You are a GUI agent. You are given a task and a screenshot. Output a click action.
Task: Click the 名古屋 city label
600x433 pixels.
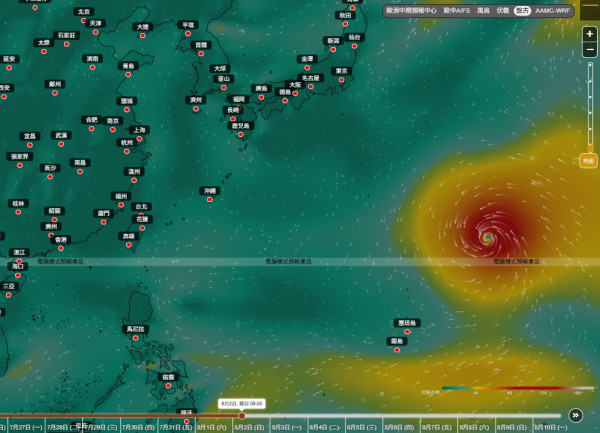310,78
